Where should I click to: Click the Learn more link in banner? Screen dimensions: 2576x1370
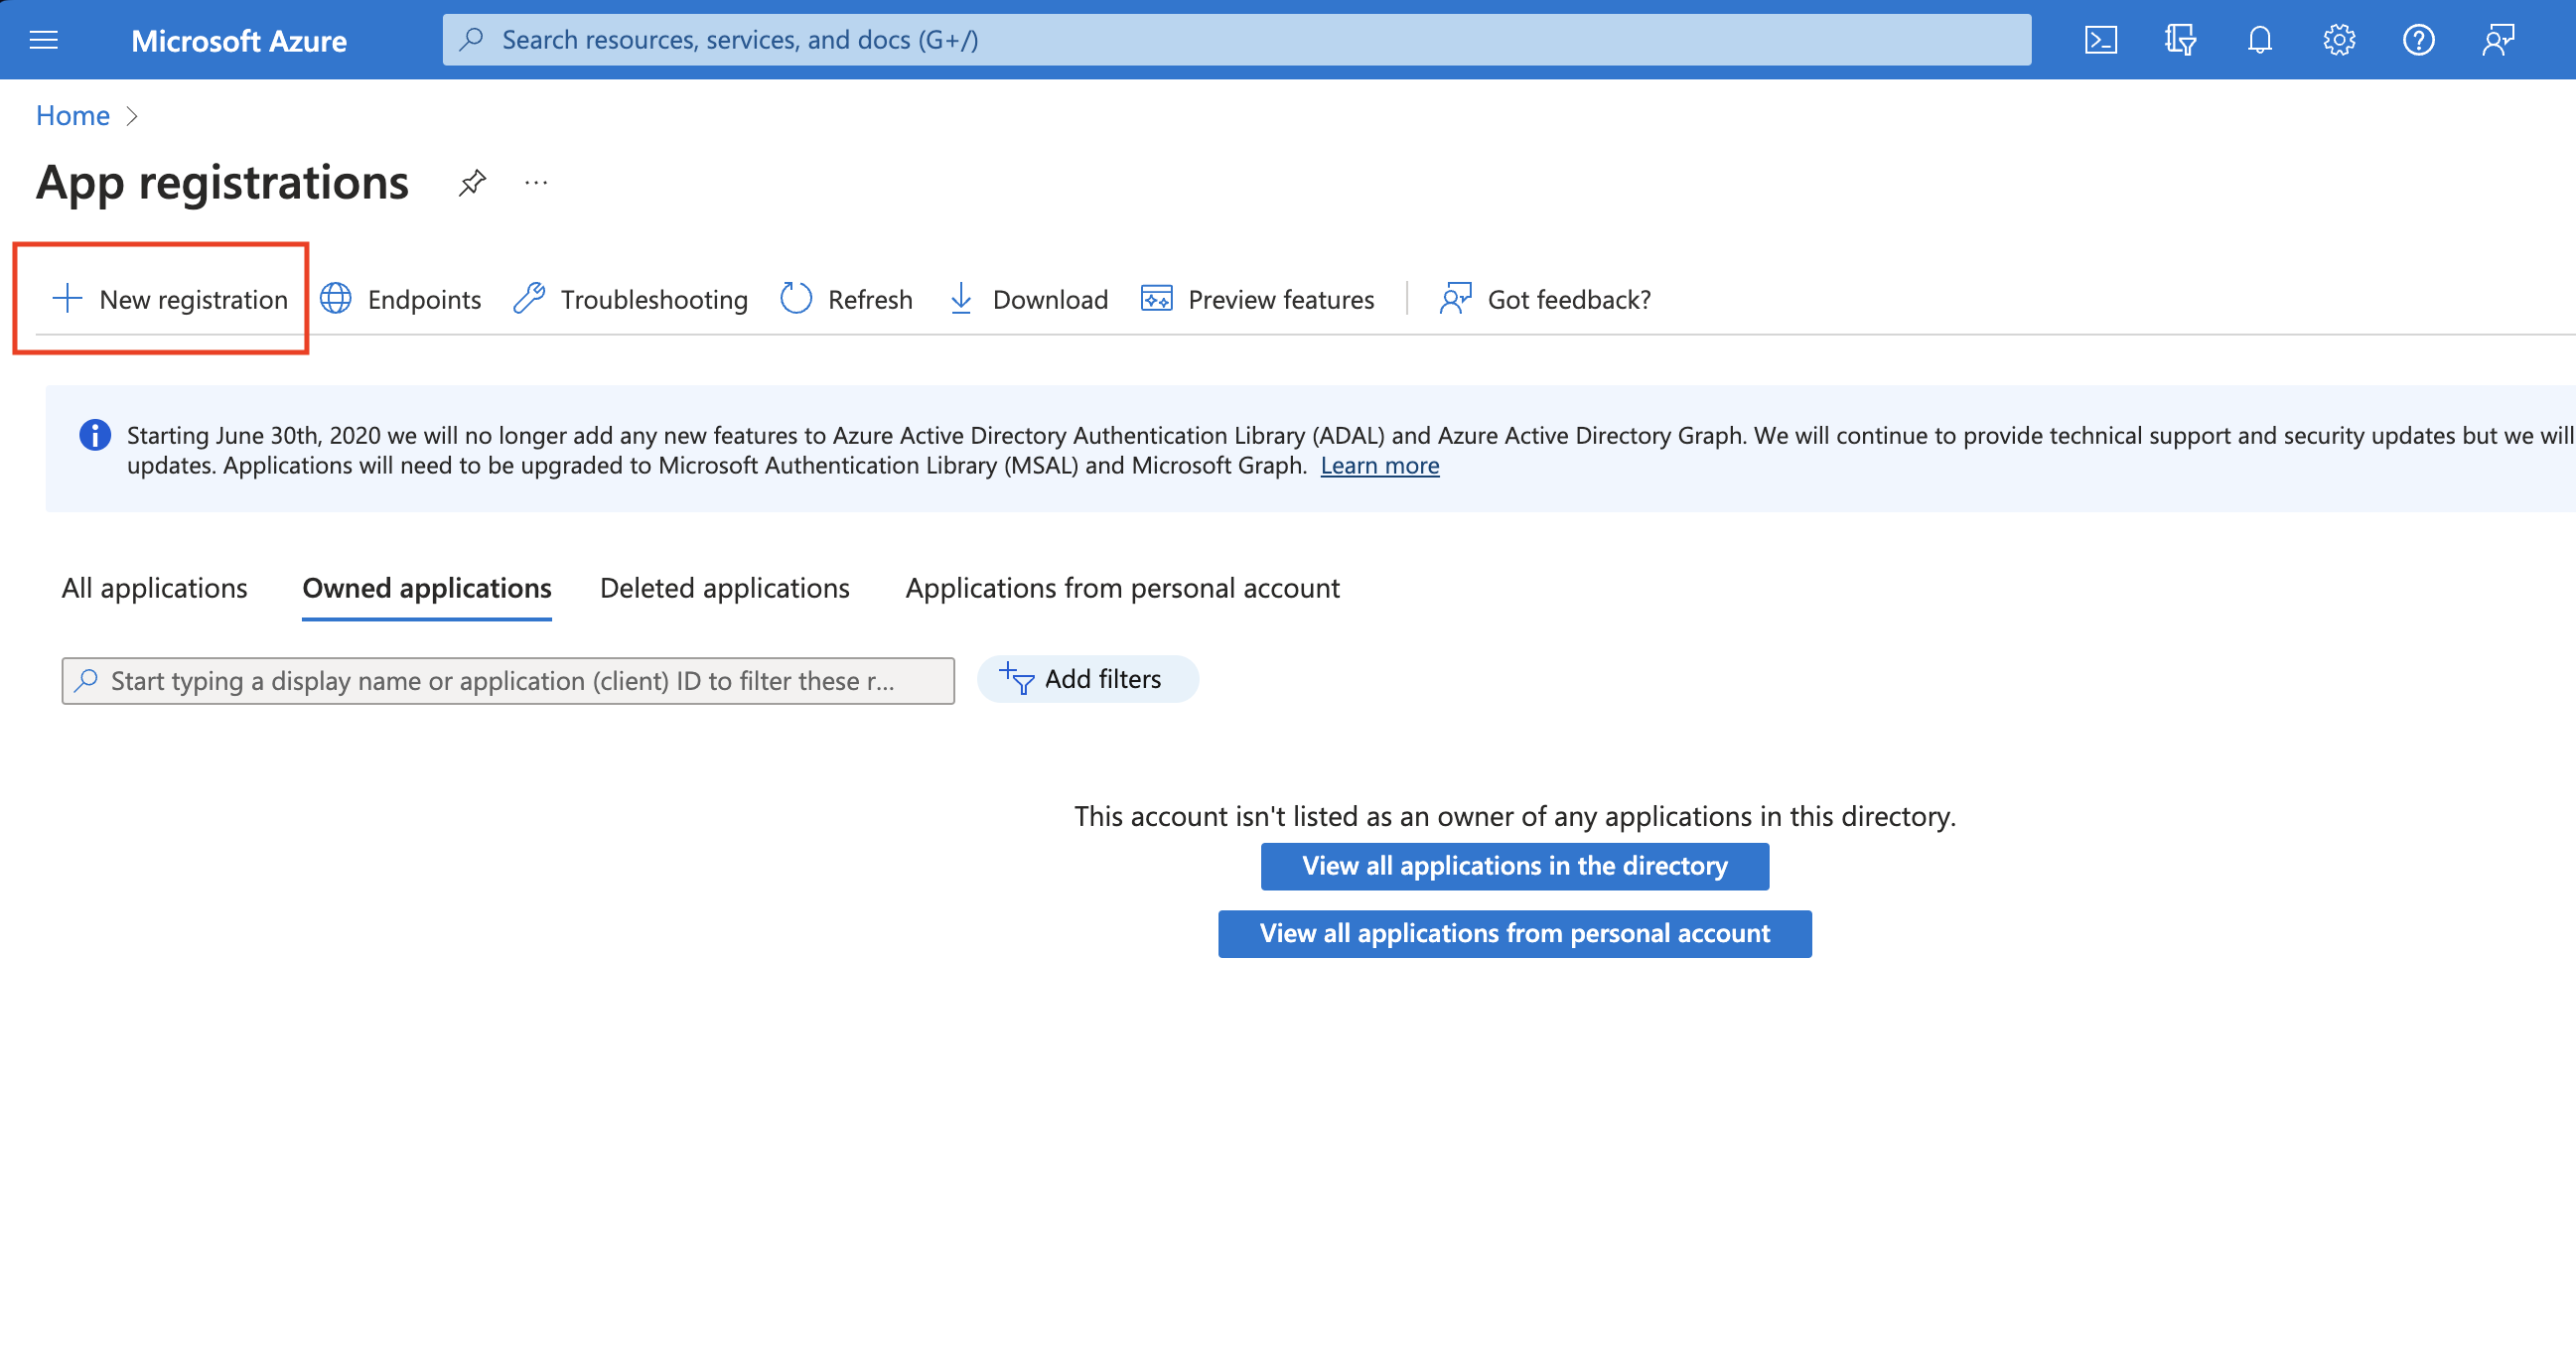point(1379,466)
